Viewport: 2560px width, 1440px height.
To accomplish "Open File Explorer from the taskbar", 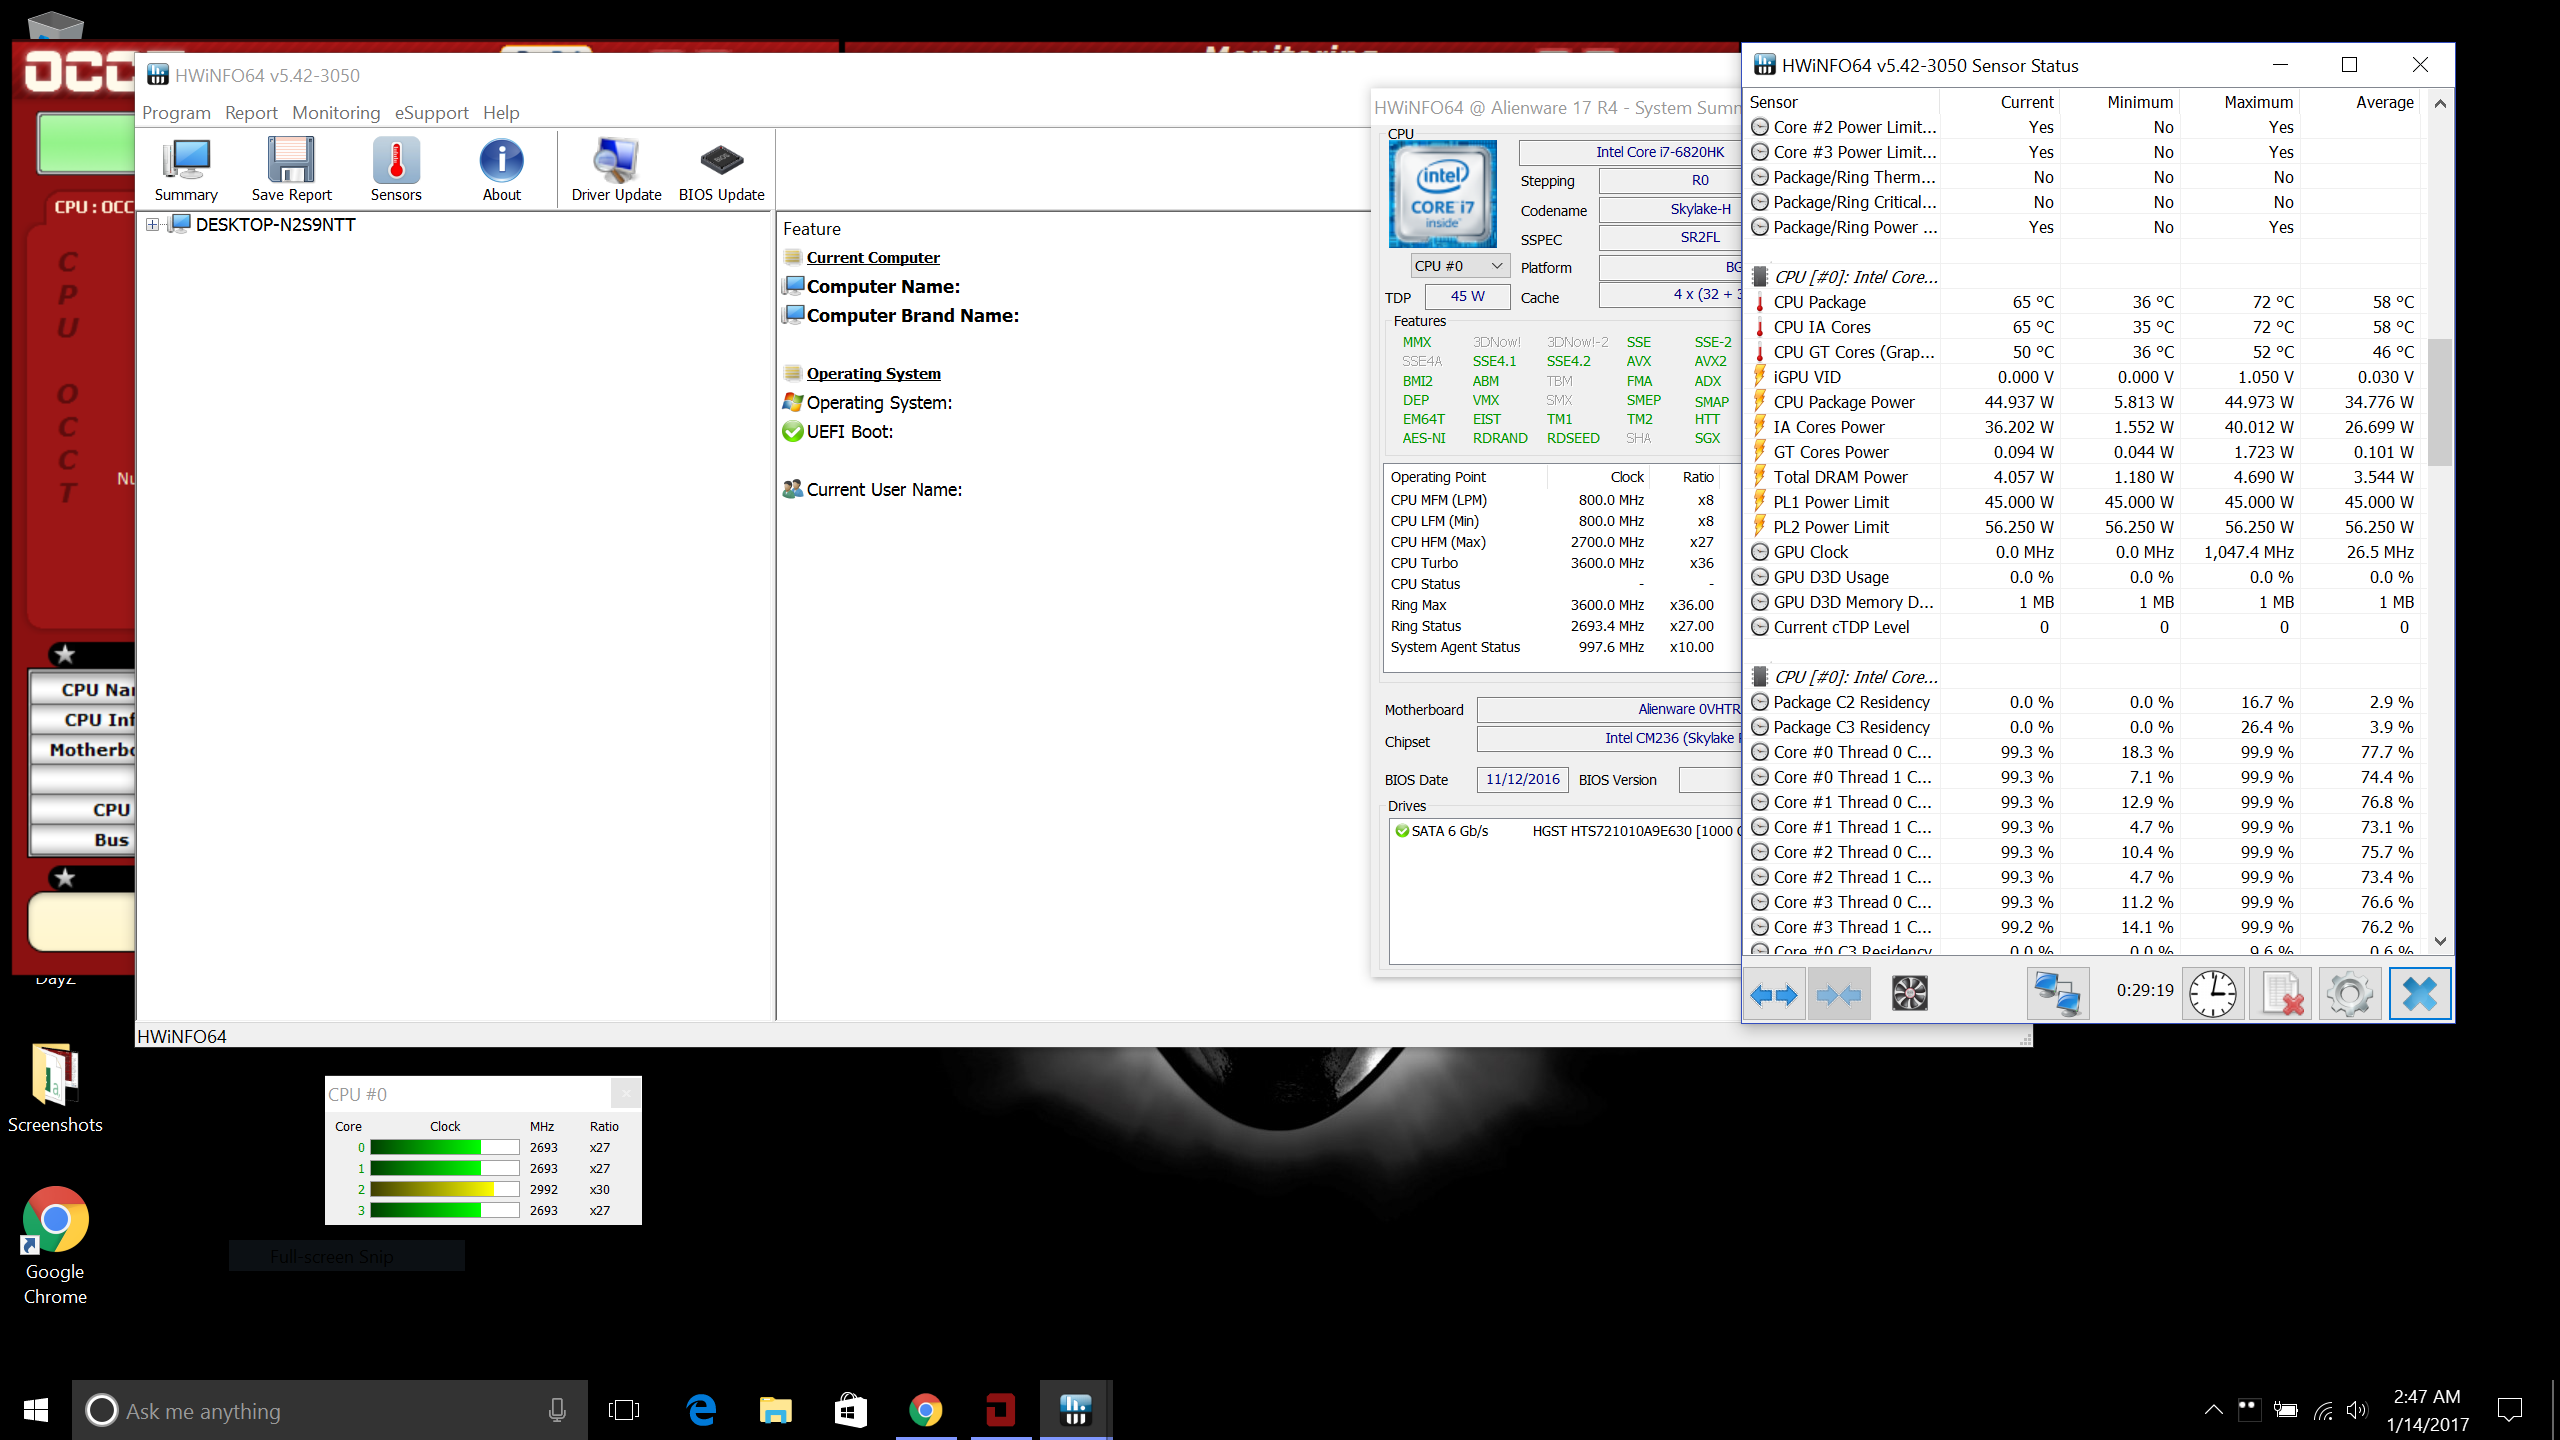I will (775, 1410).
